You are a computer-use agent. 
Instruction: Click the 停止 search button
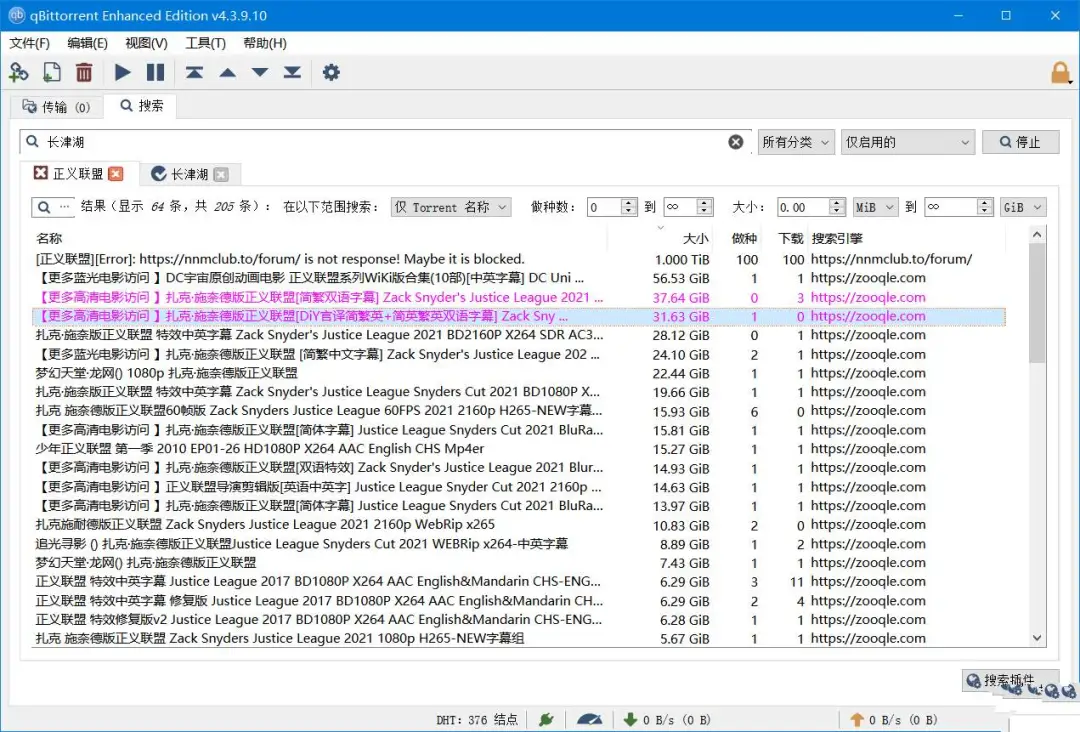(1019, 142)
